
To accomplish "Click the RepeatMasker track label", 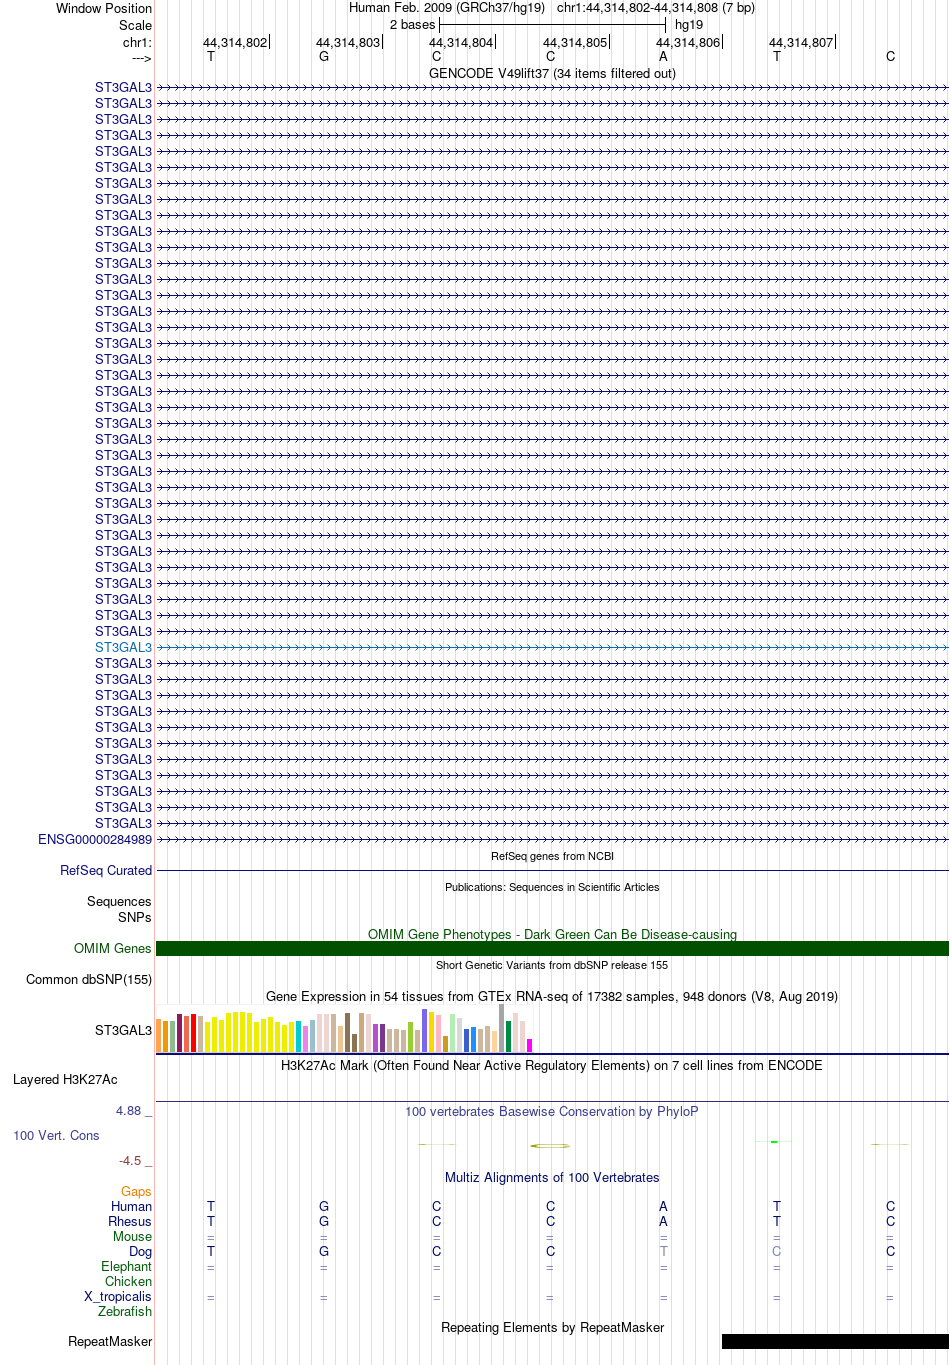I will coord(110,1341).
